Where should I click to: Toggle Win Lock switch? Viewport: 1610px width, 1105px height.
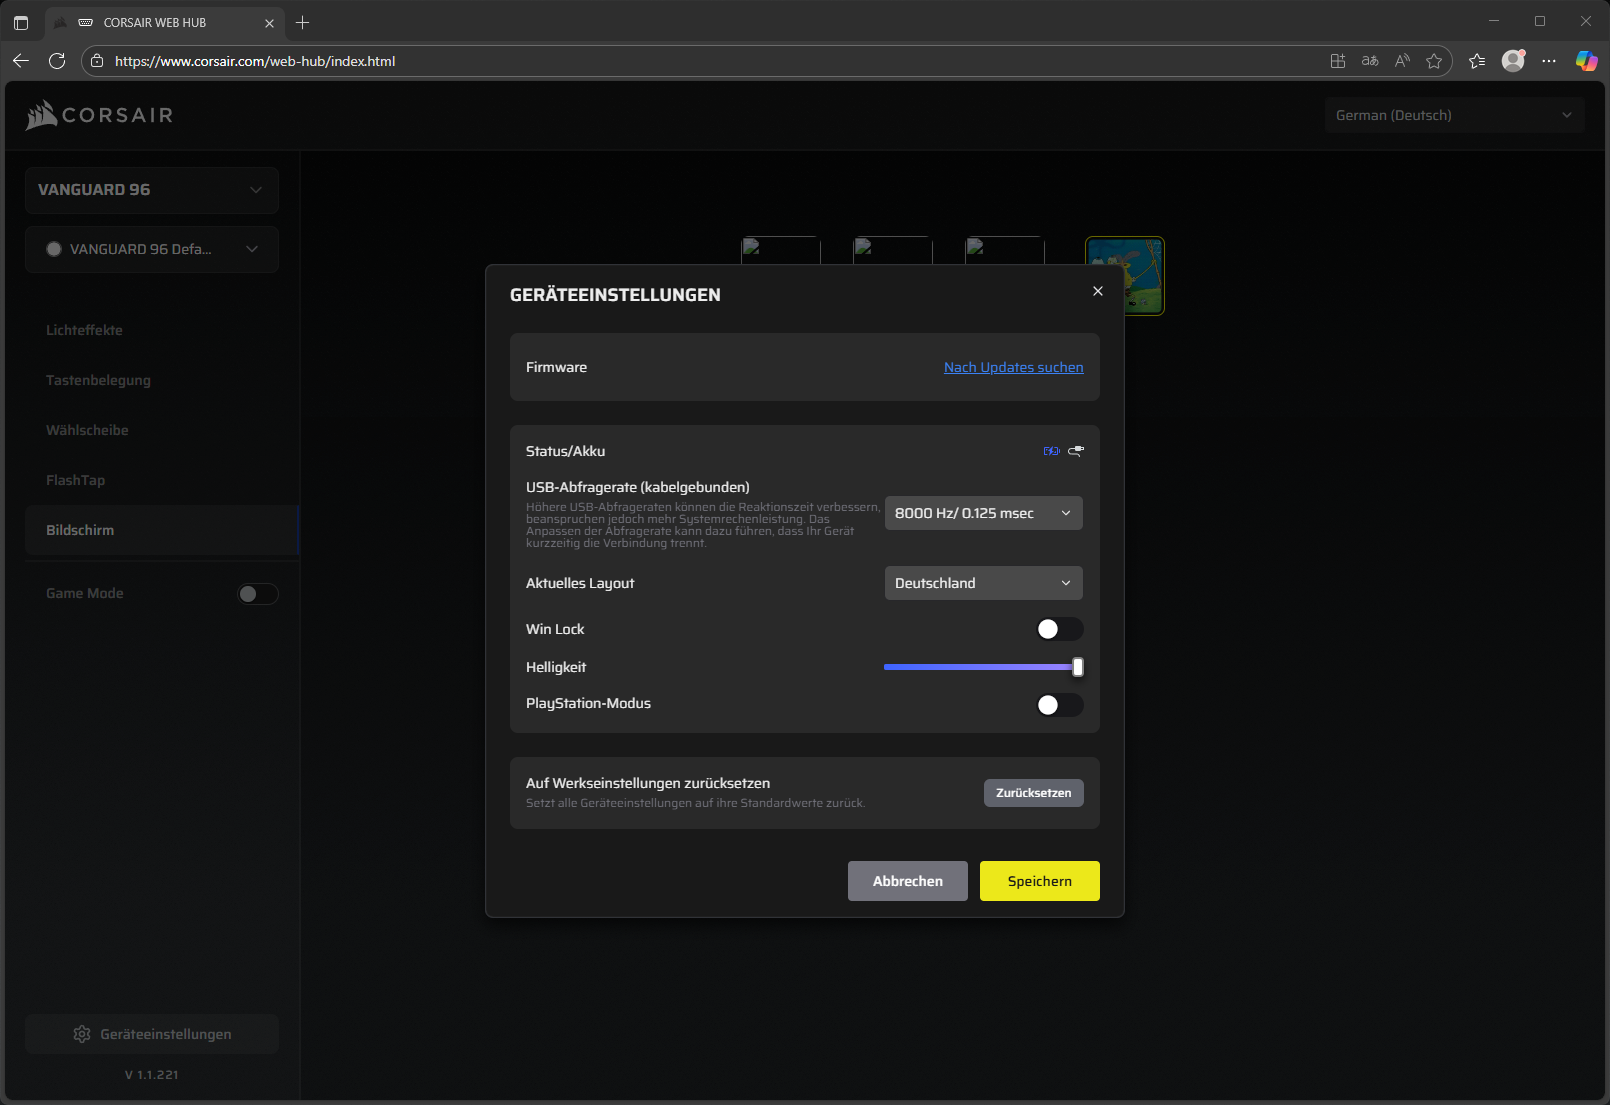point(1059,629)
